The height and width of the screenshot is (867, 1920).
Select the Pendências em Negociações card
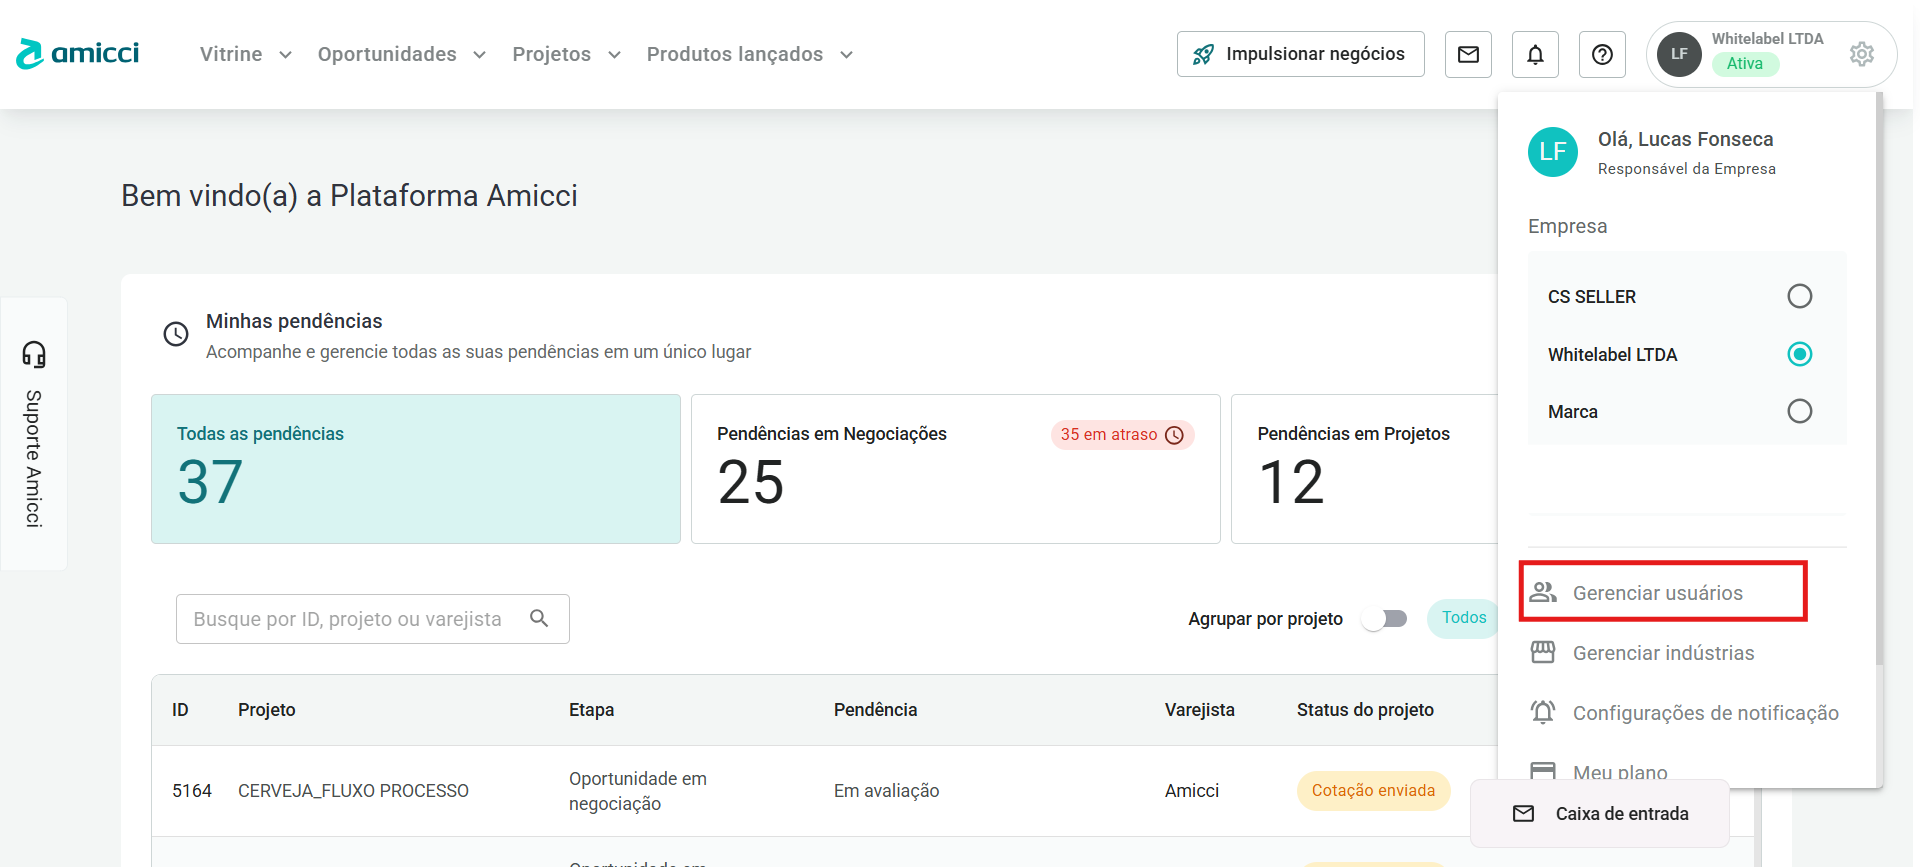point(955,469)
